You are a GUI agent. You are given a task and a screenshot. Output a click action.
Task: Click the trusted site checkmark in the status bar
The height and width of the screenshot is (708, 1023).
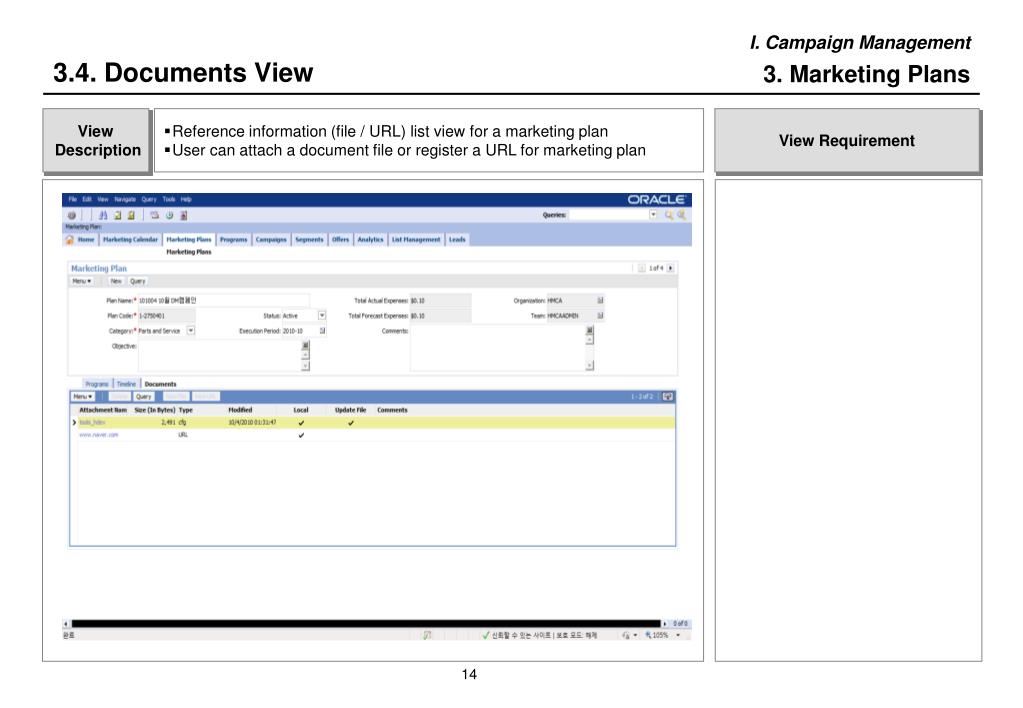tap(486, 635)
